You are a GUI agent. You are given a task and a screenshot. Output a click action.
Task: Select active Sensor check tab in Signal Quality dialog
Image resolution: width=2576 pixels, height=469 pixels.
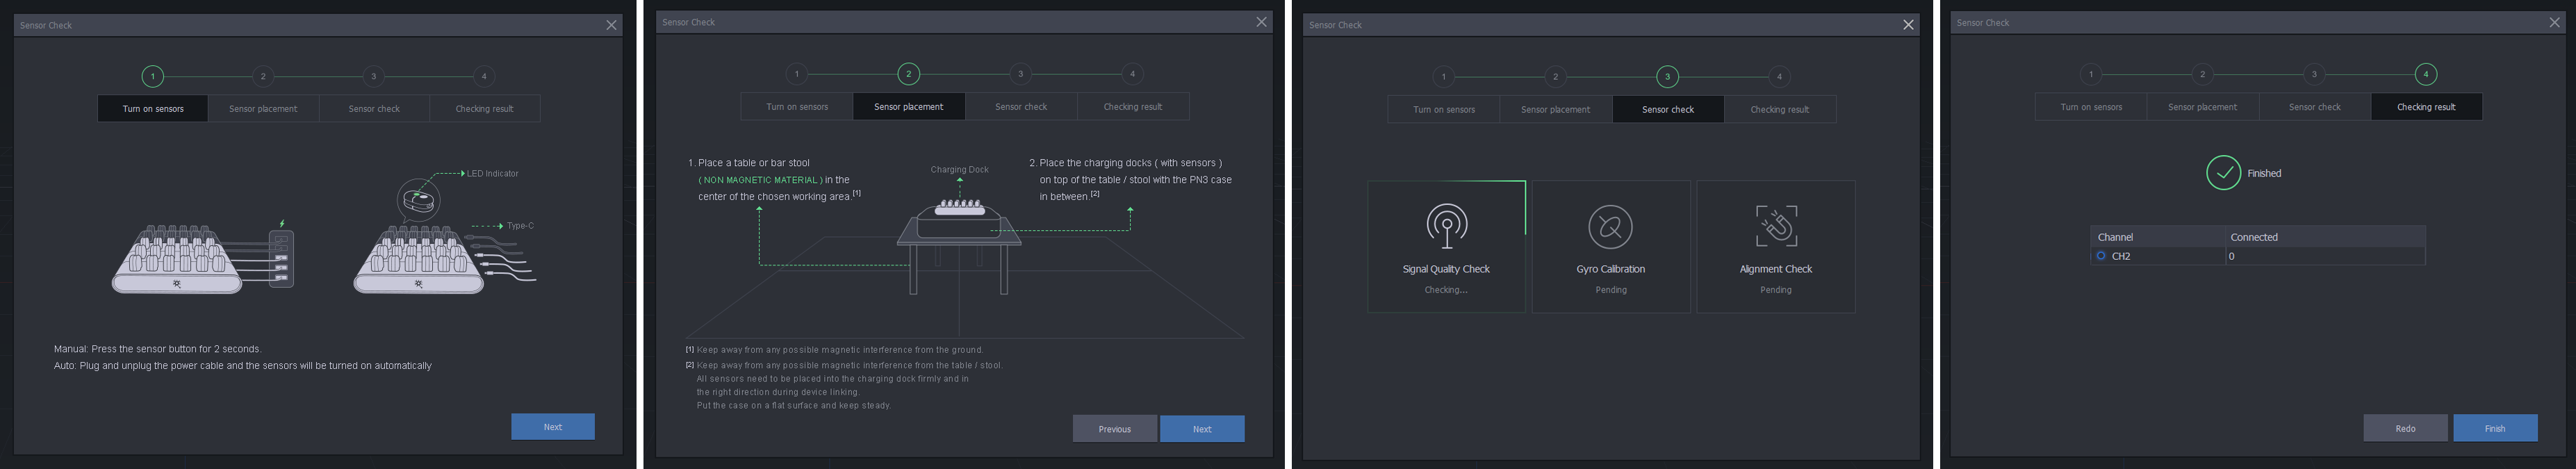click(x=1668, y=110)
